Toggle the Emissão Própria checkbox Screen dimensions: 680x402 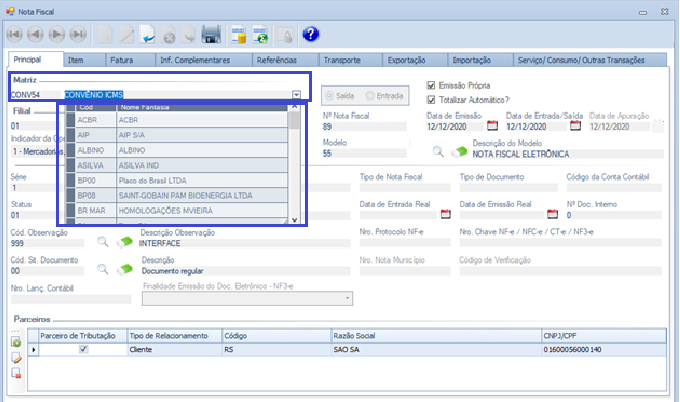pos(431,85)
